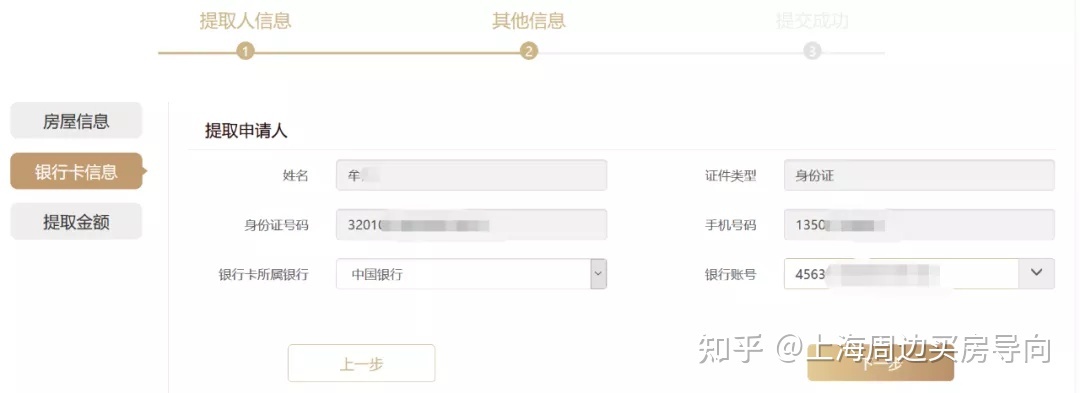The image size is (1080, 393).
Task: Select the 其他信息 step label
Action: pos(528,21)
